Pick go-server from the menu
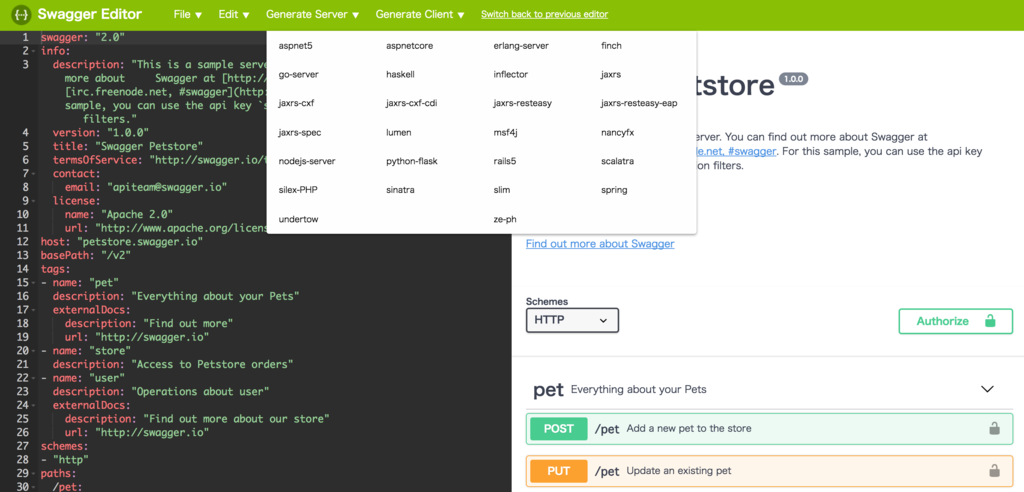1024x492 pixels. (298, 74)
